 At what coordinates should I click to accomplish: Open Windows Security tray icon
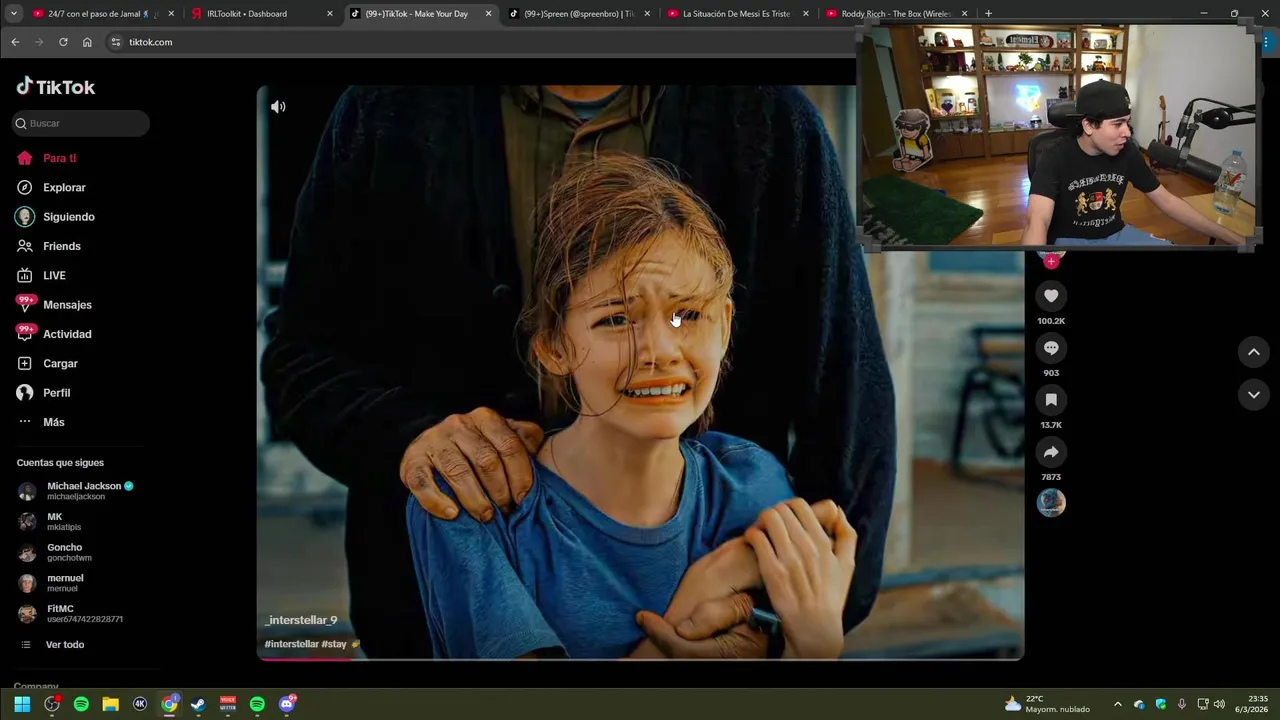coord(1161,704)
